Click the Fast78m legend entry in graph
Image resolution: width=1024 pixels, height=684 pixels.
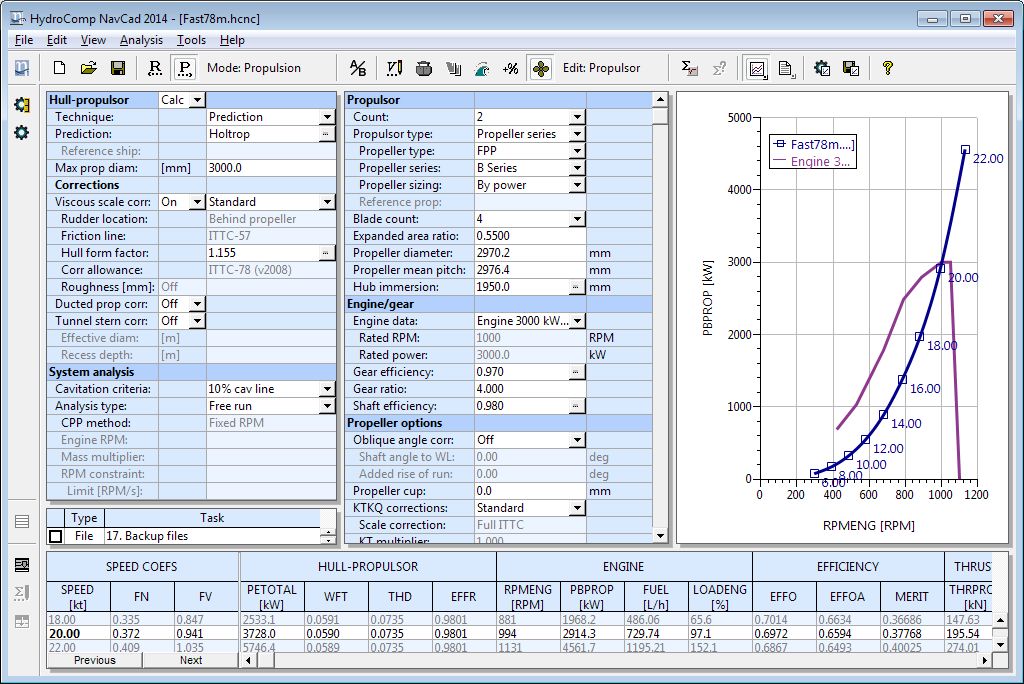814,144
